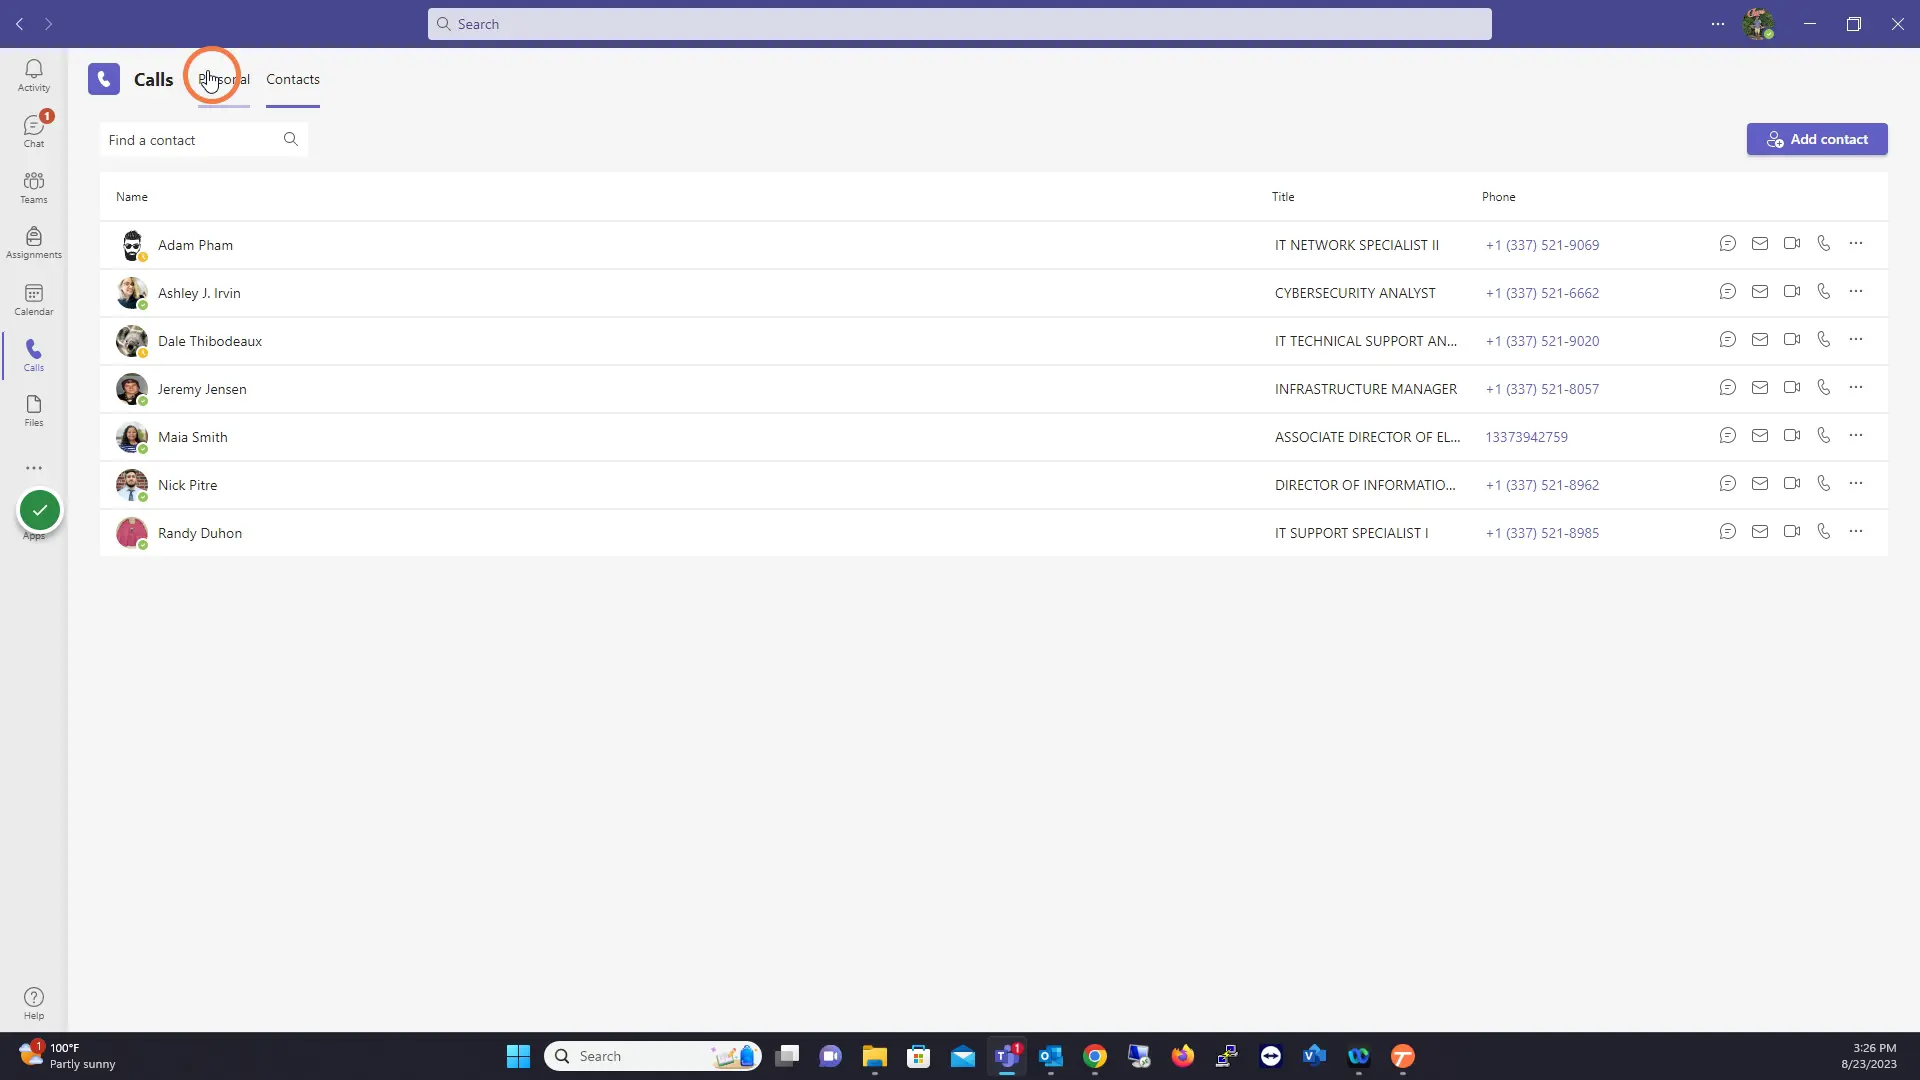Open the Calls section in sidebar
This screenshot has height=1080, width=1920.
(34, 355)
